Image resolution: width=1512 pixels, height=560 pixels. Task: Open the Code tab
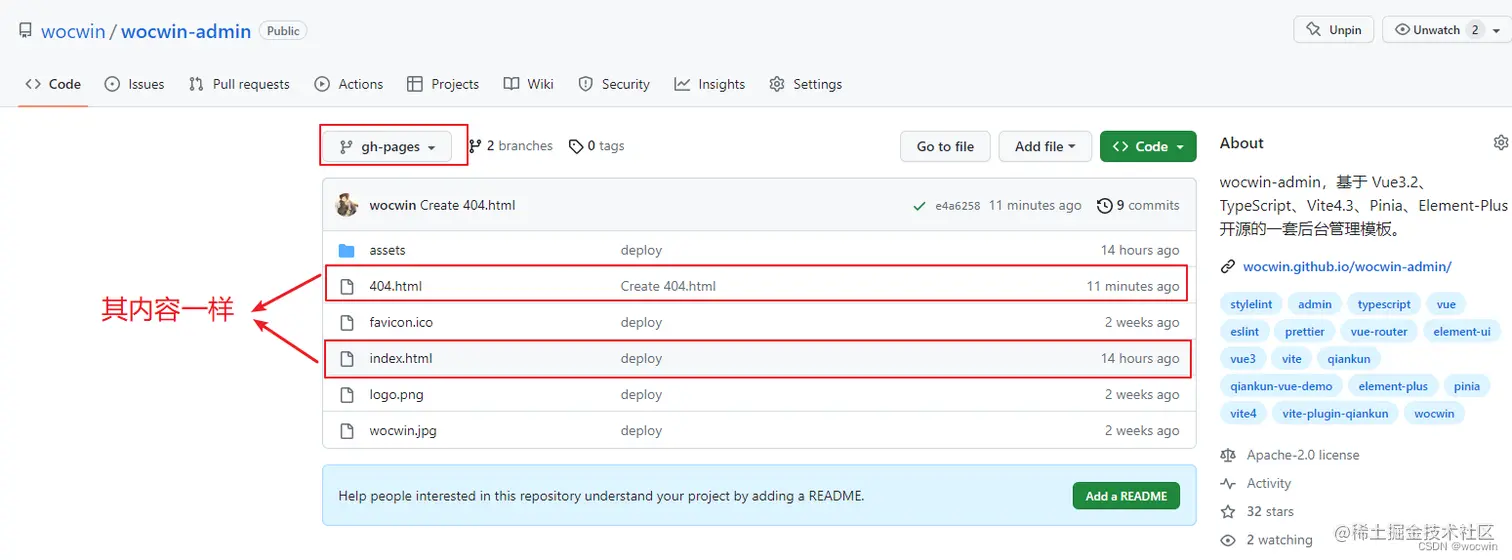pyautogui.click(x=53, y=84)
